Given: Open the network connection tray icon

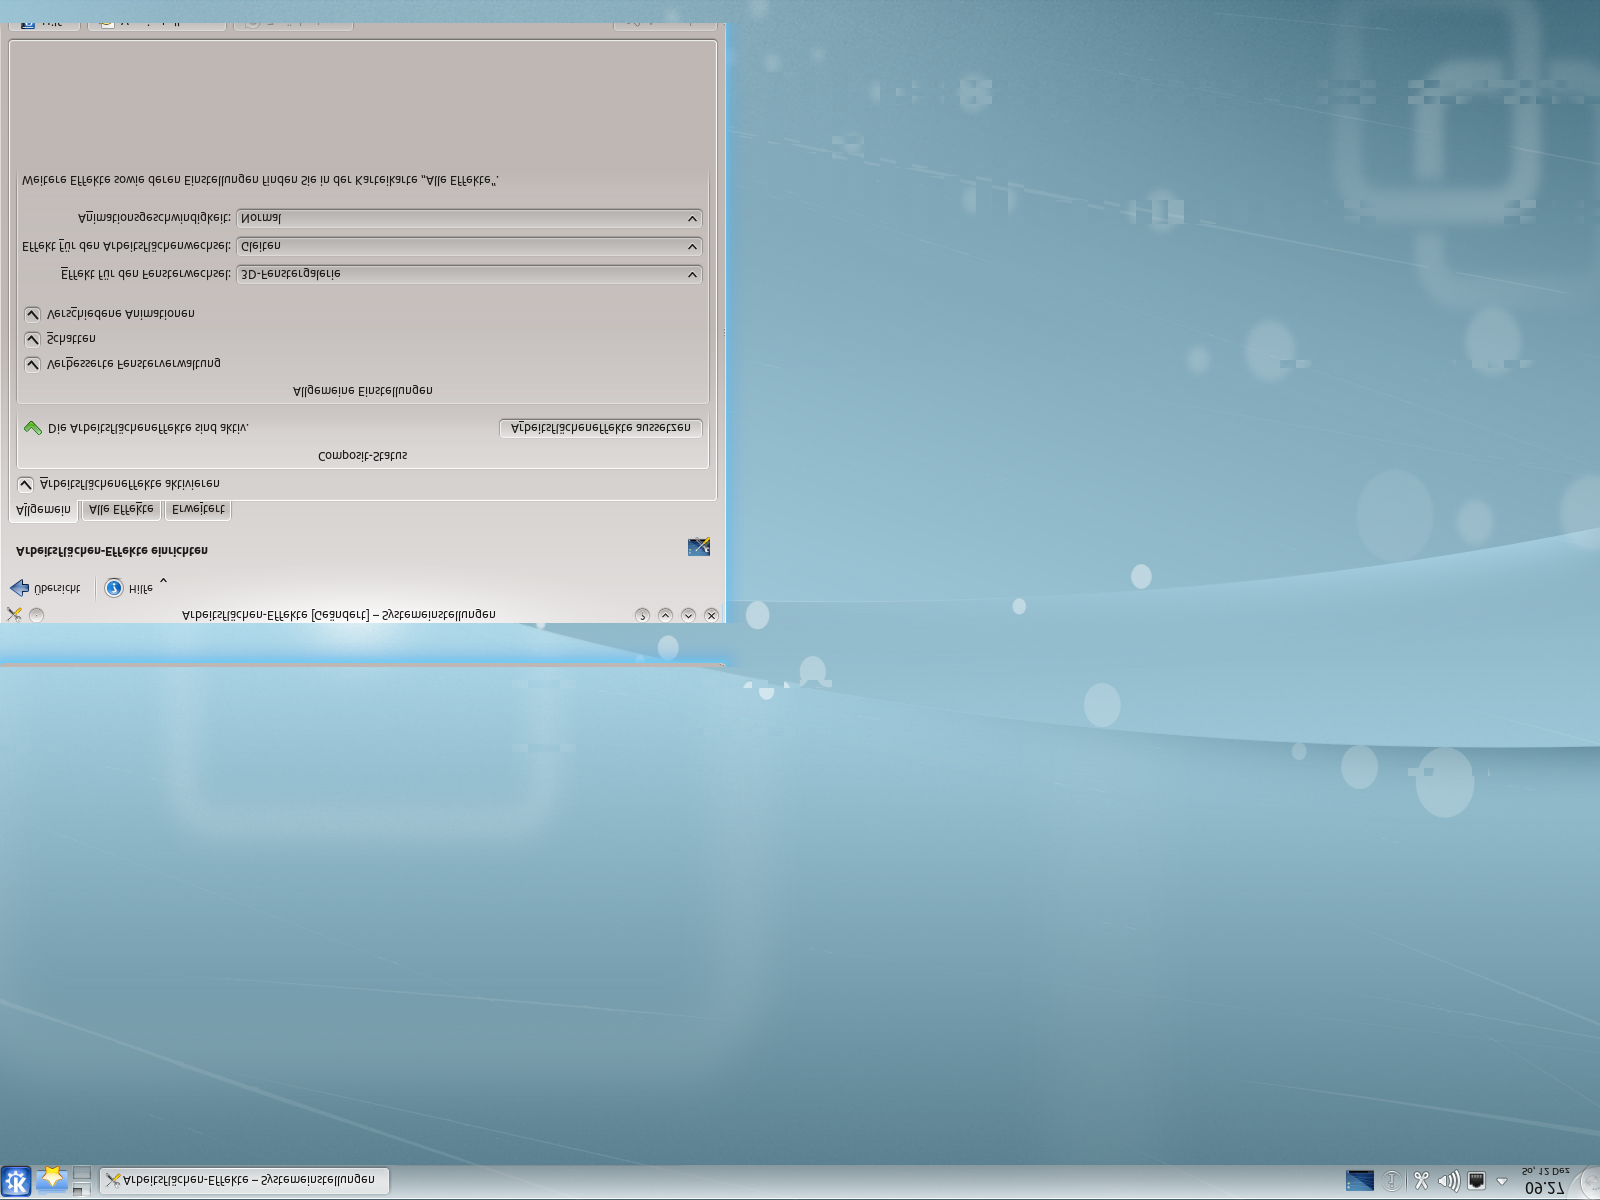Looking at the screenshot, I should tap(1476, 1181).
